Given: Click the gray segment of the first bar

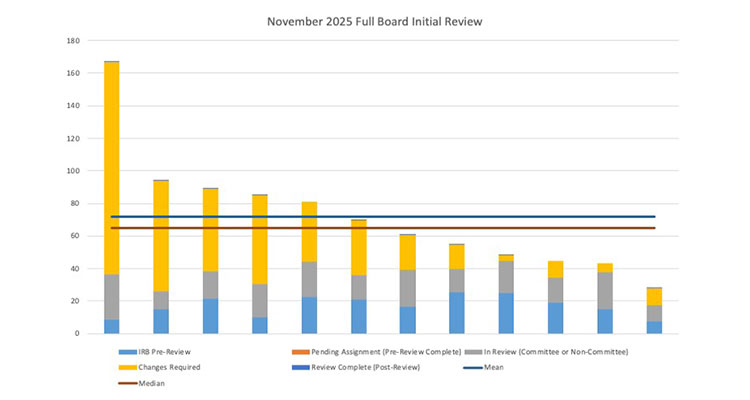Looking at the screenshot, I should pyautogui.click(x=111, y=296).
